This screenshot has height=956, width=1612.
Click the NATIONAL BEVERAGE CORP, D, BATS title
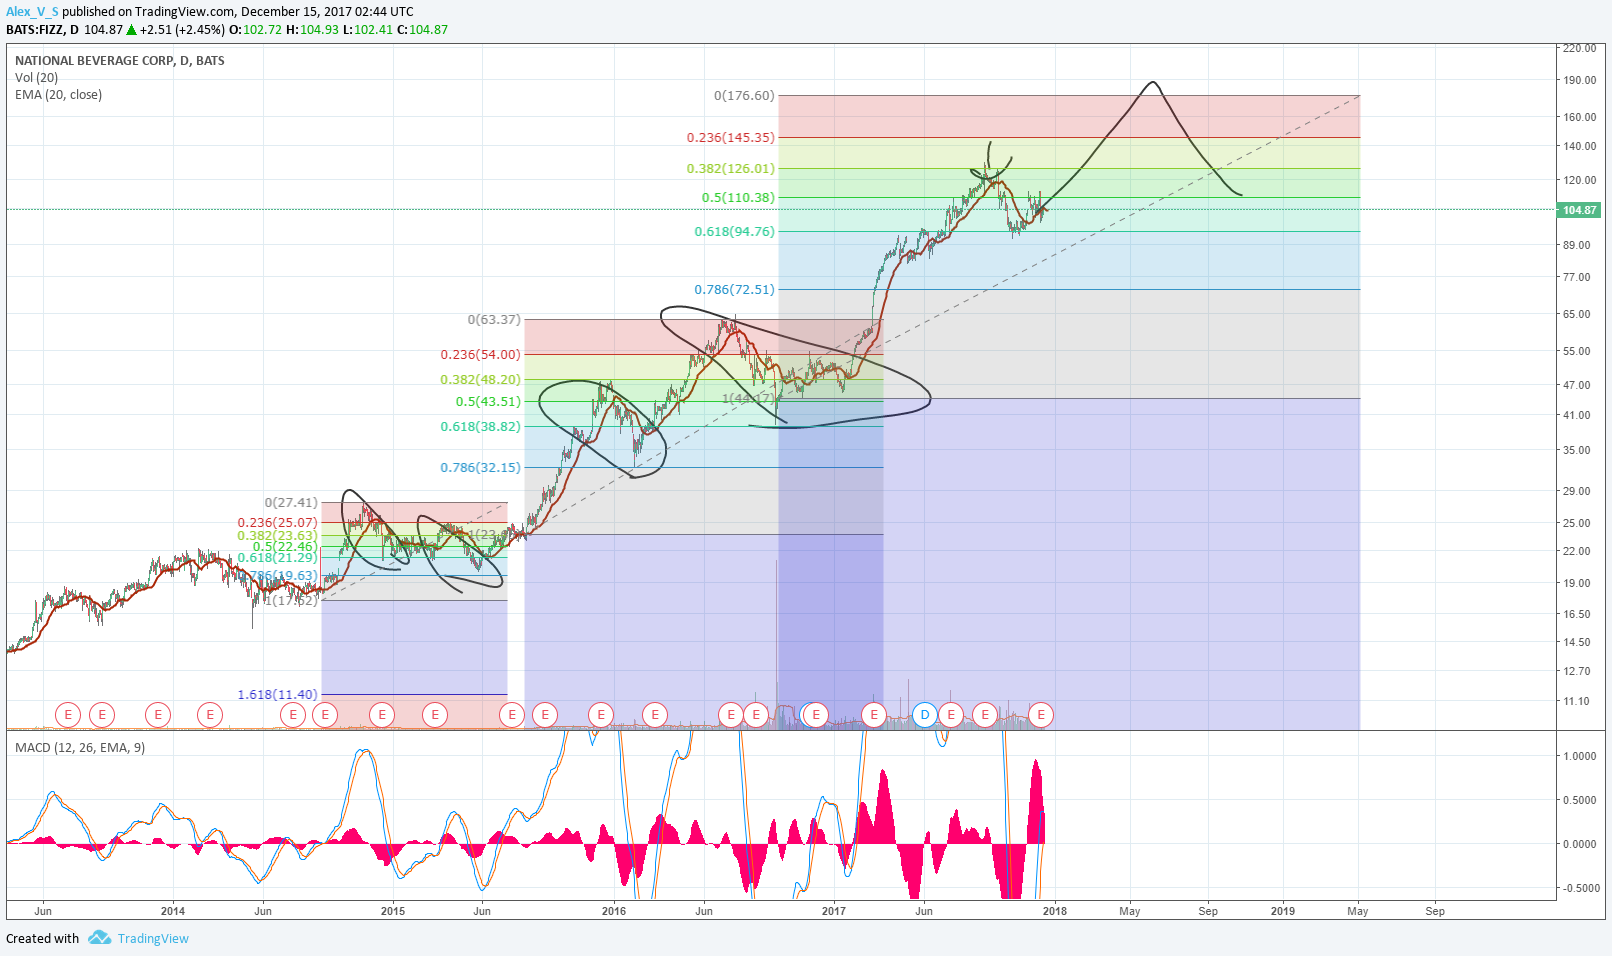120,61
